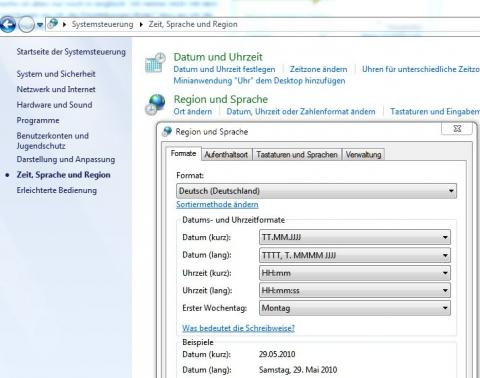Click Minianwendung Uhr dem Desktop hinzufügen
This screenshot has height=378, width=480.
[x=259, y=81]
